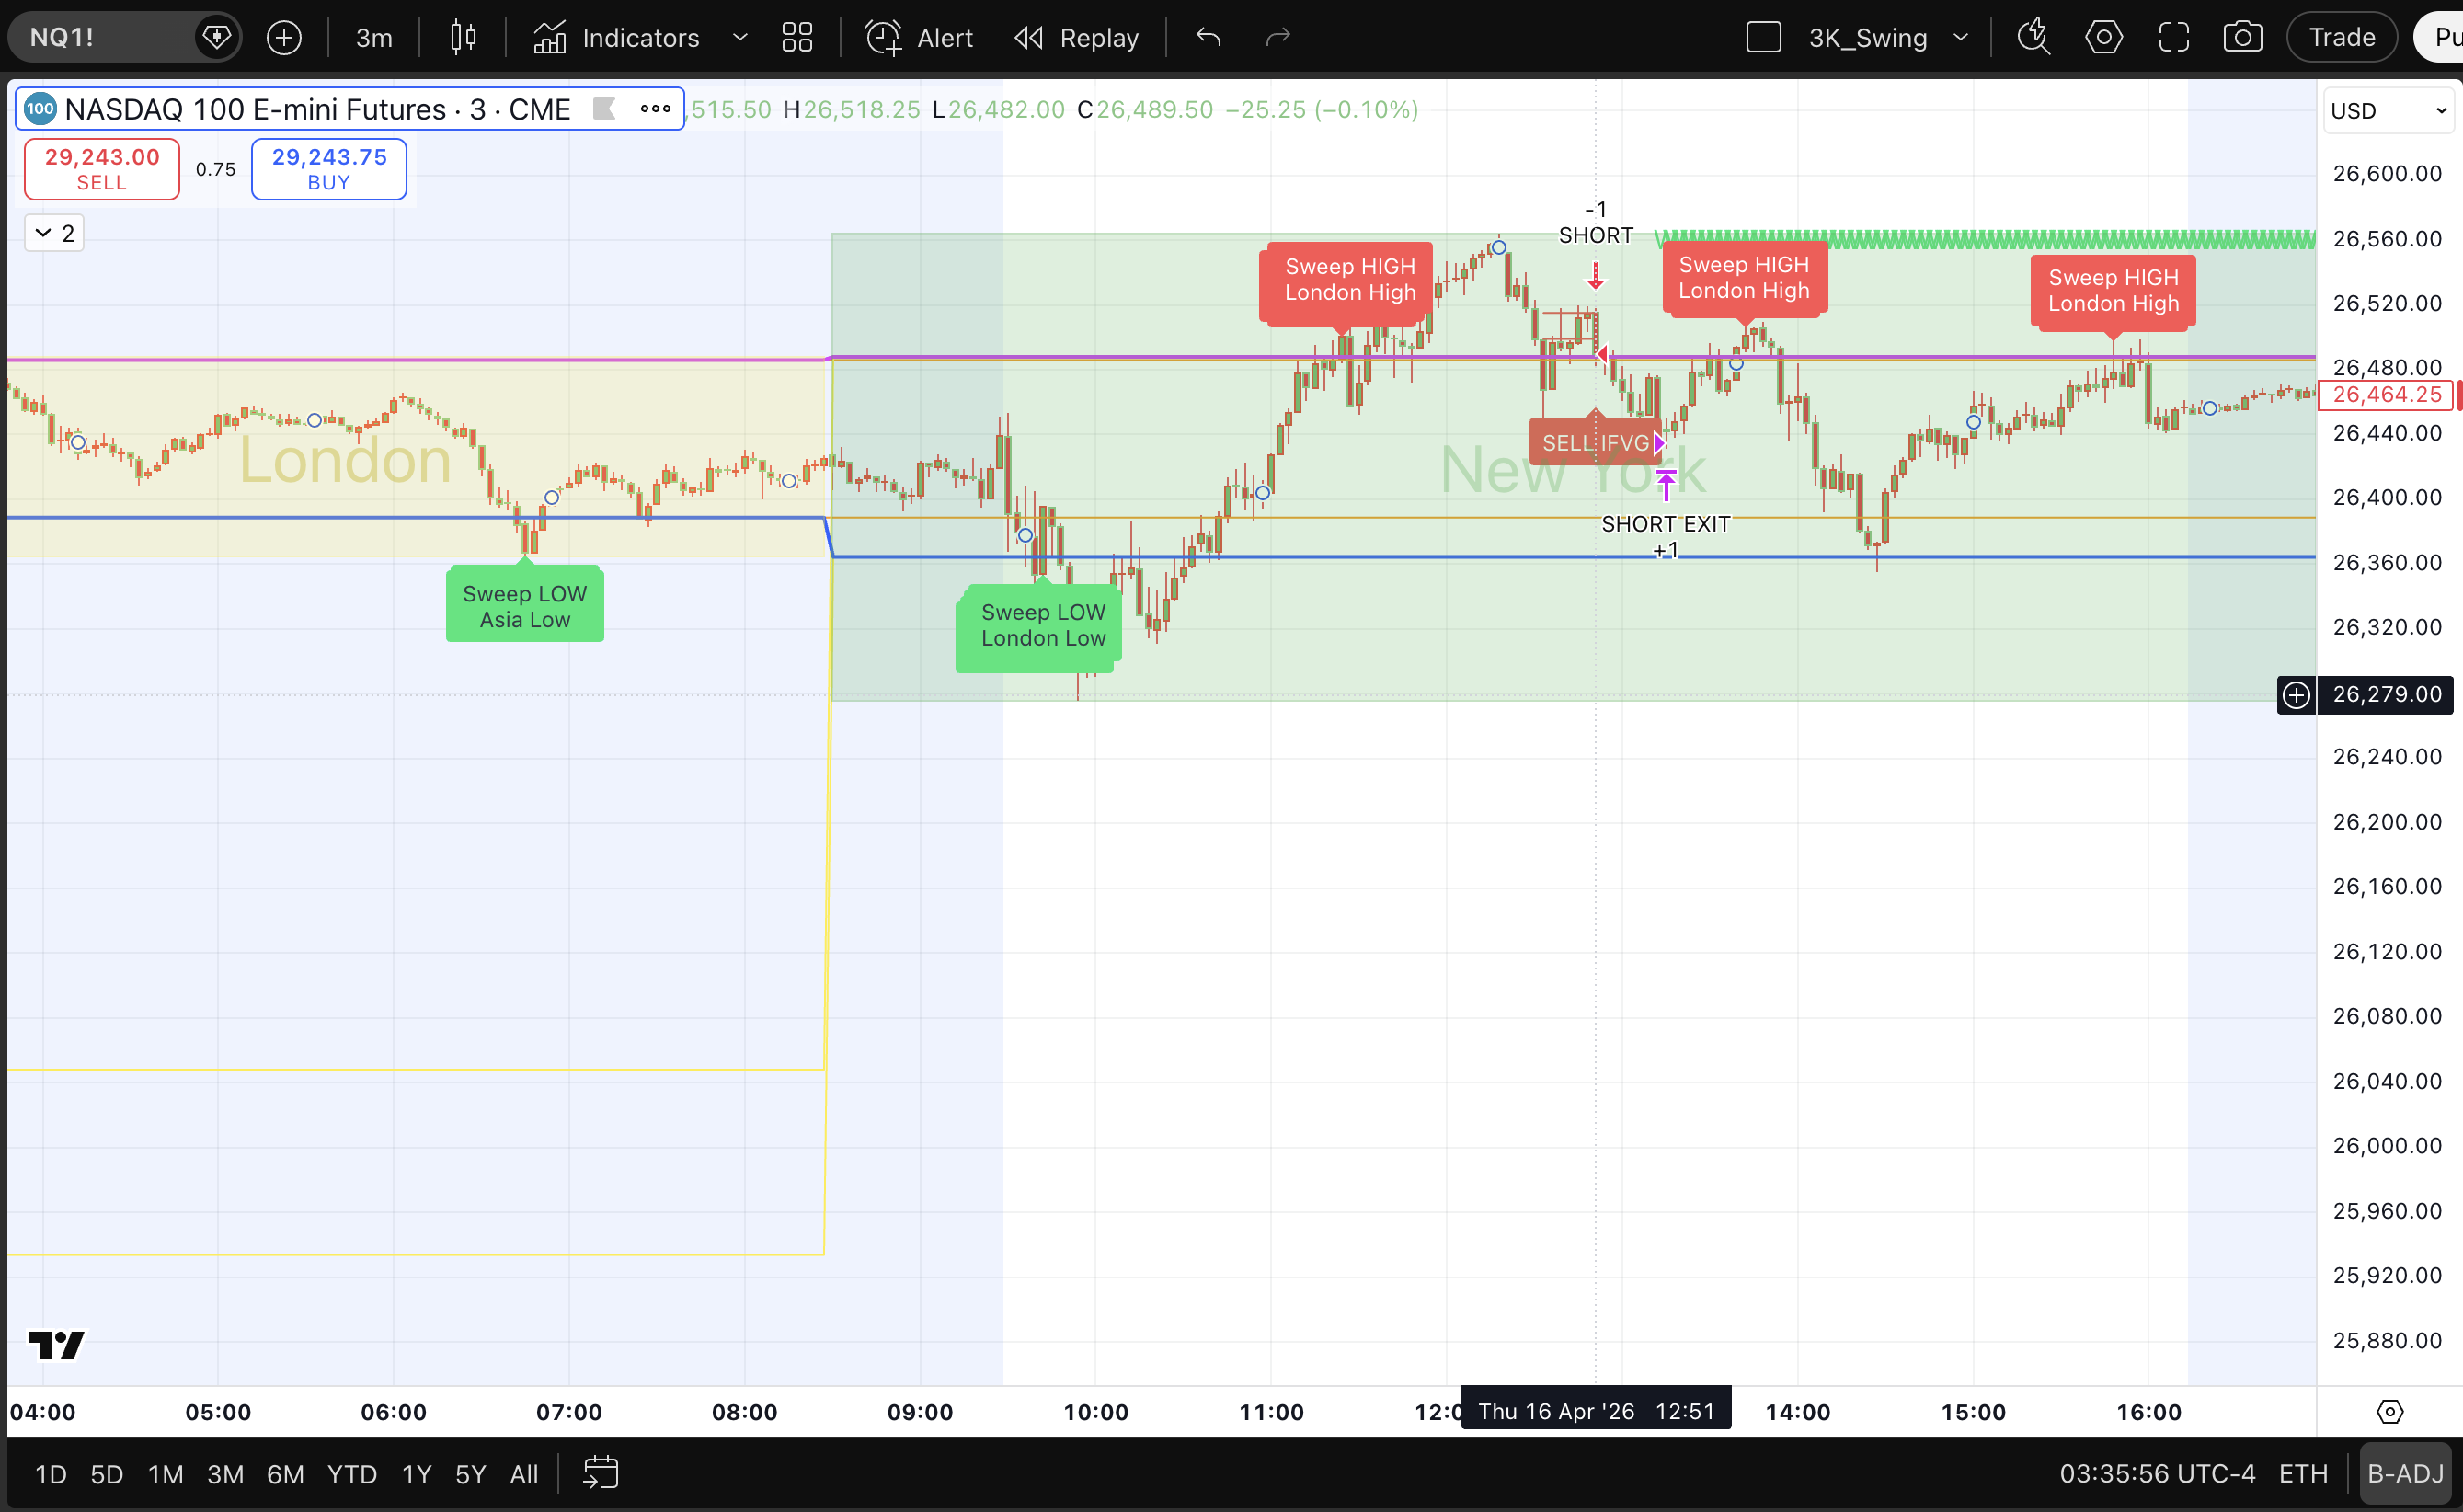Open the 03:35:56 UTC-4 timezone menu
The height and width of the screenshot is (1512, 2463).
2157,1474
